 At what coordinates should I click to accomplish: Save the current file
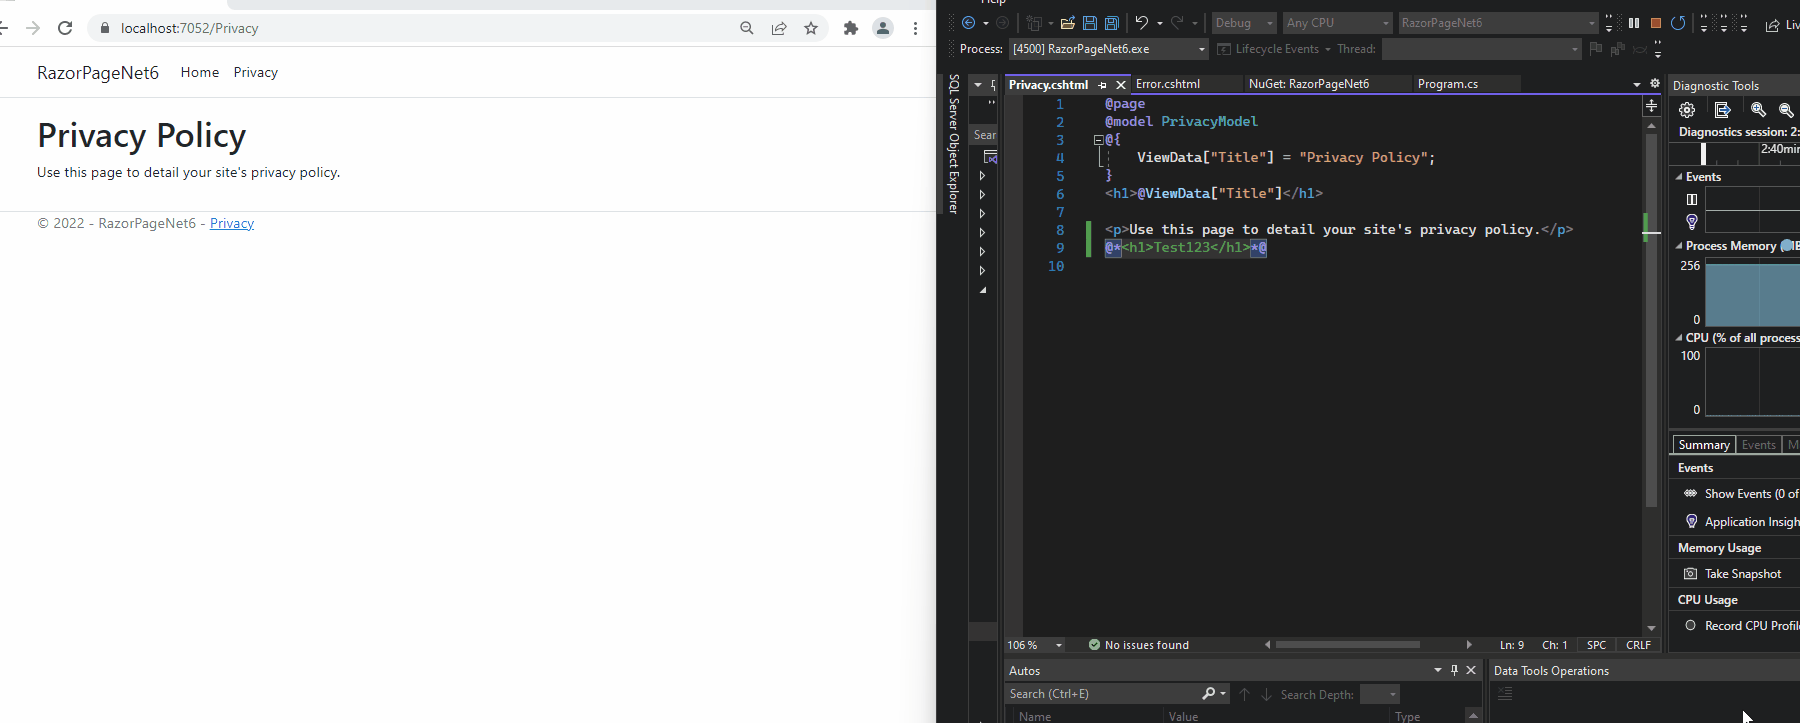click(x=1090, y=23)
